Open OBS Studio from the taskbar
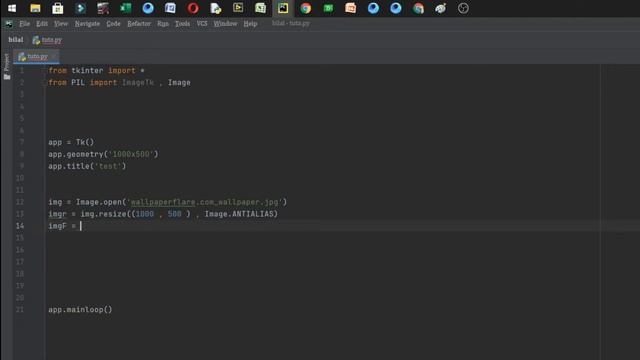This screenshot has height=360, width=640. pos(463,8)
